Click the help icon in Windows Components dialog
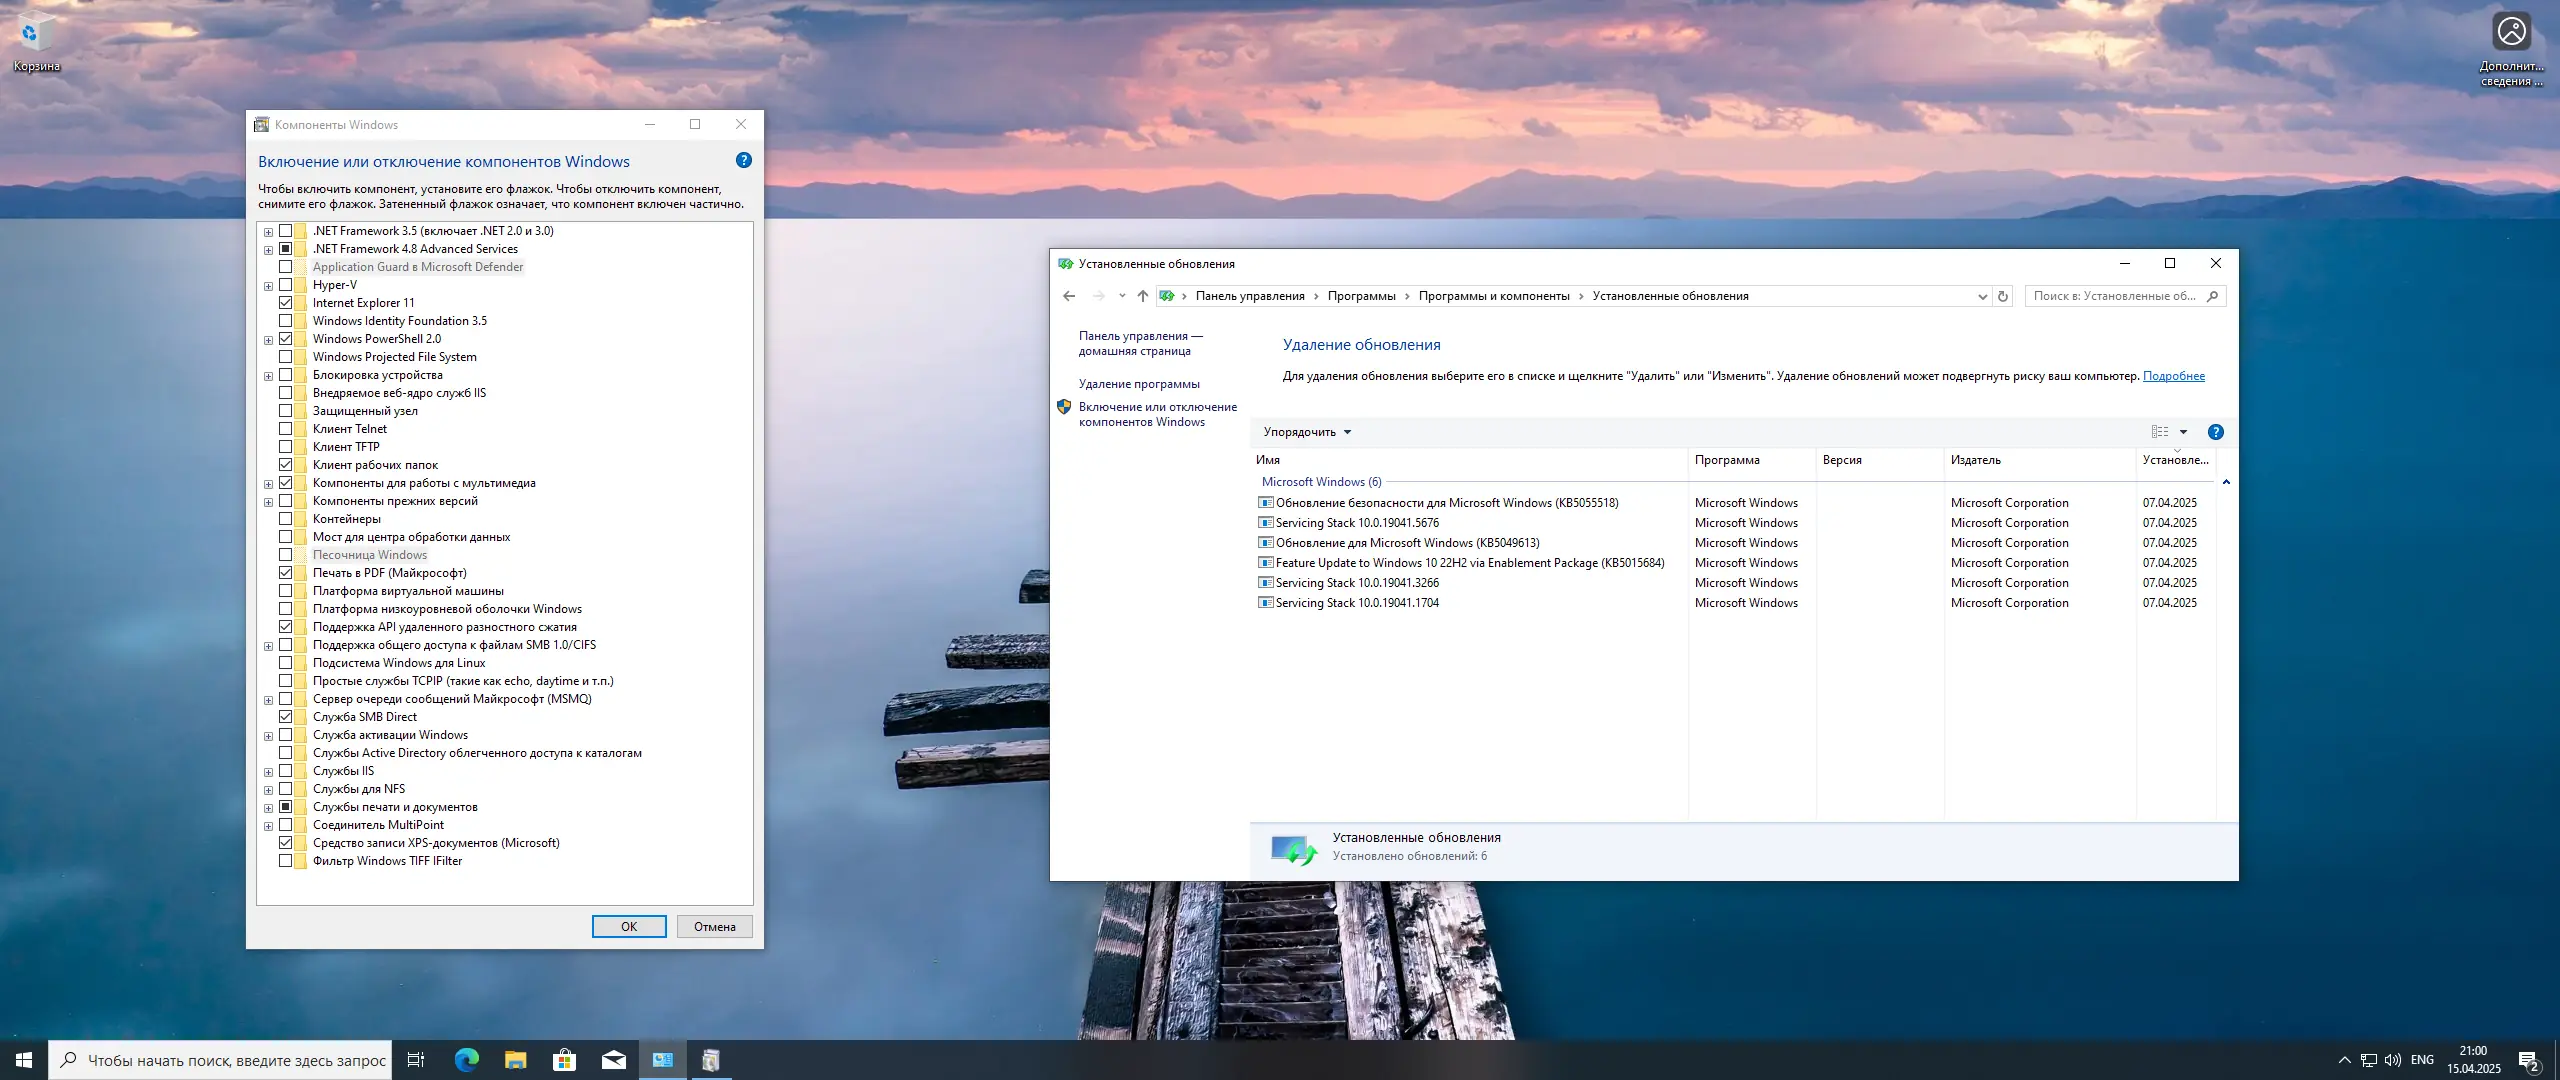The width and height of the screenshot is (2560, 1080). [743, 160]
